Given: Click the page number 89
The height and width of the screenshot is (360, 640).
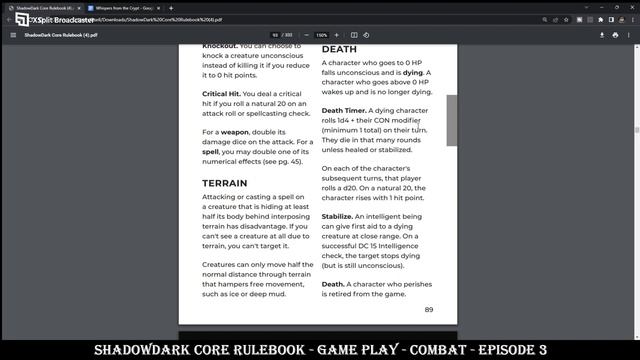Looking at the screenshot, I should pyautogui.click(x=429, y=310).
